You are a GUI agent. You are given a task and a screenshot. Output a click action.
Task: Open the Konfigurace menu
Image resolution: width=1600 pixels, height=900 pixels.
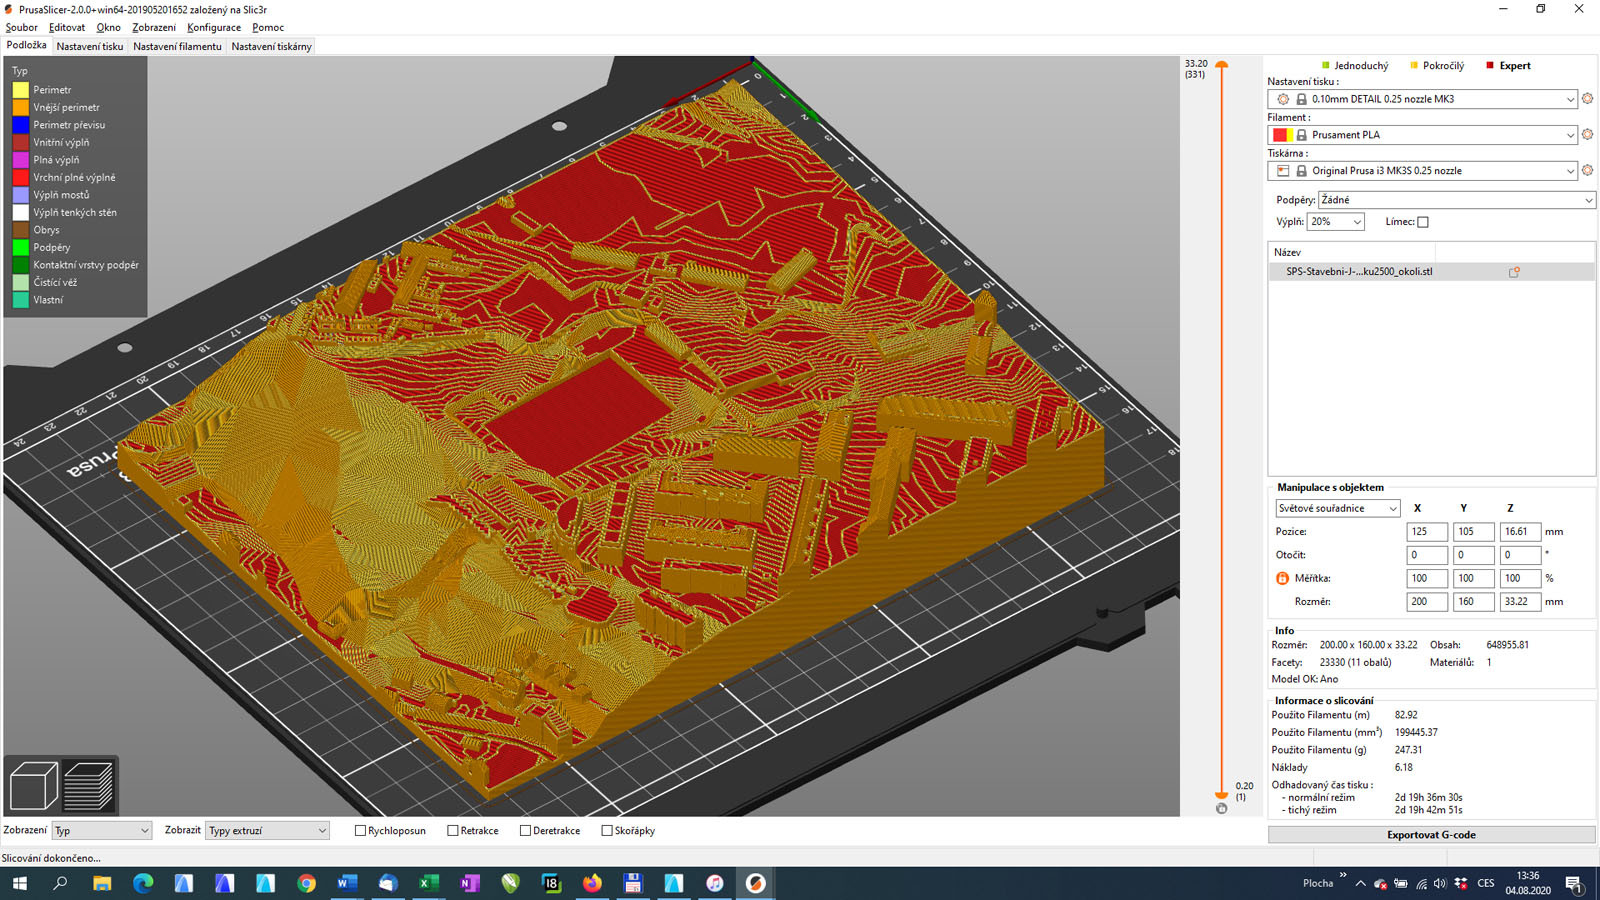pos(213,27)
